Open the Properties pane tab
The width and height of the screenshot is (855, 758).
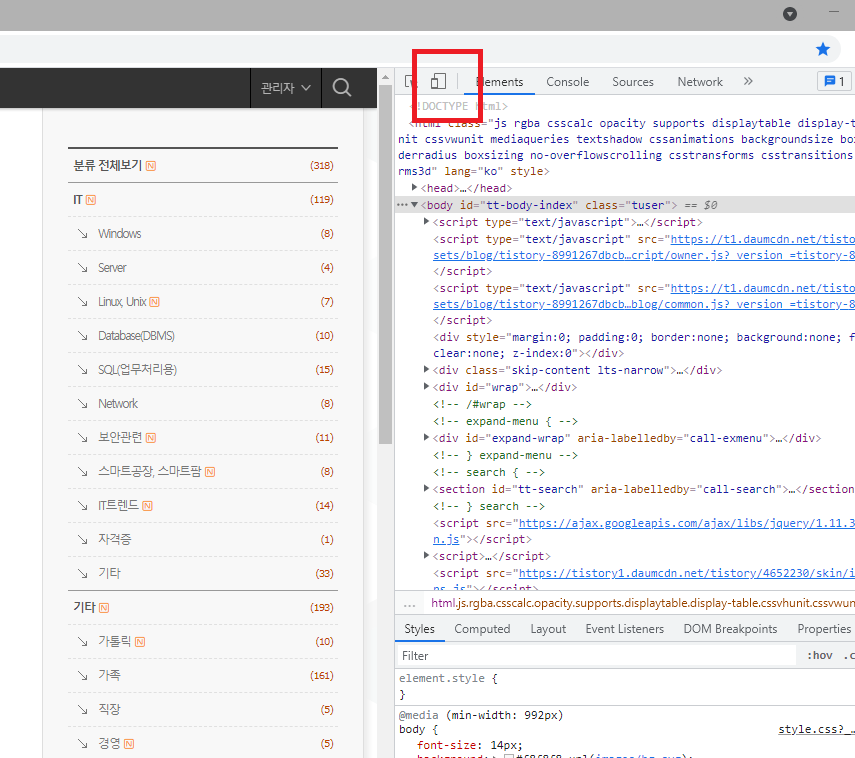click(823, 629)
